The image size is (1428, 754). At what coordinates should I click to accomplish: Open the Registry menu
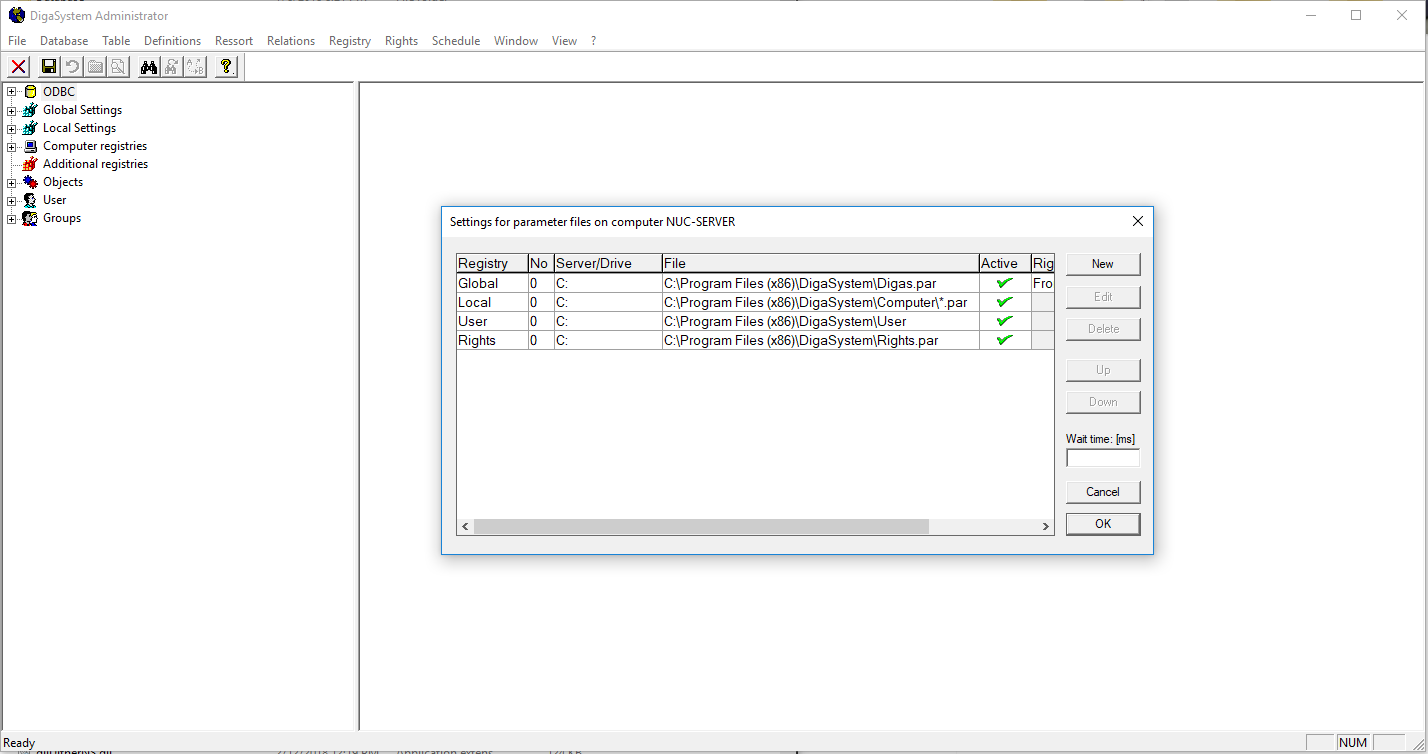click(349, 41)
